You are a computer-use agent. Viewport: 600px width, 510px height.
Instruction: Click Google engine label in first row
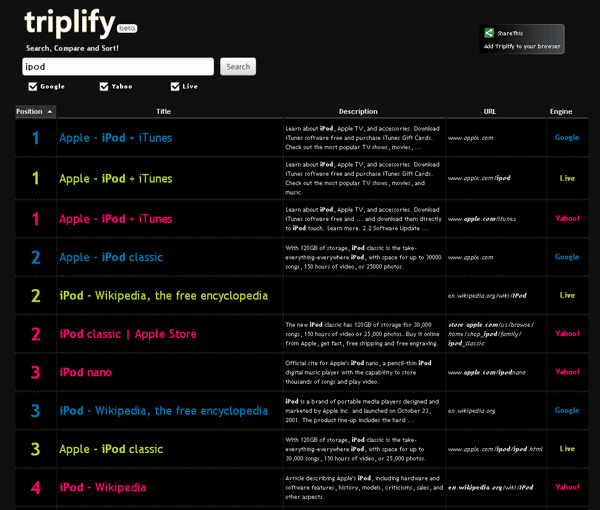click(567, 138)
